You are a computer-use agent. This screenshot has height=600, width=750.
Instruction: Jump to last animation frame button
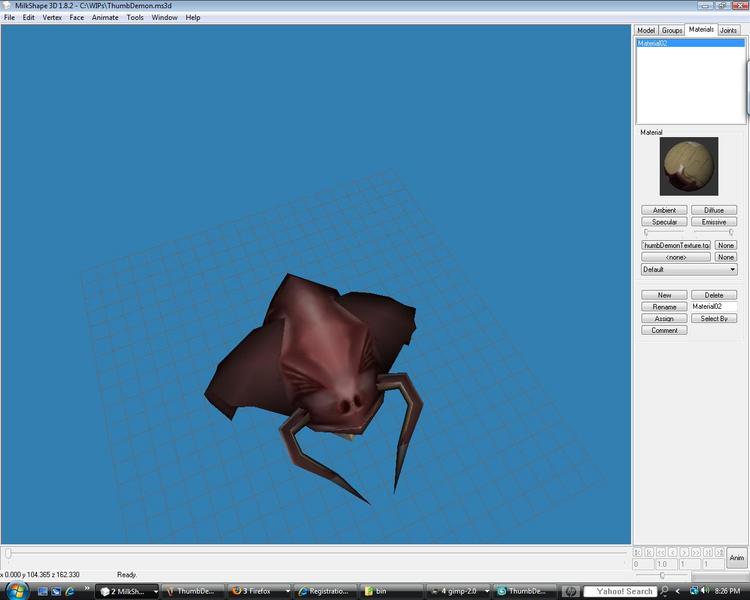719,552
